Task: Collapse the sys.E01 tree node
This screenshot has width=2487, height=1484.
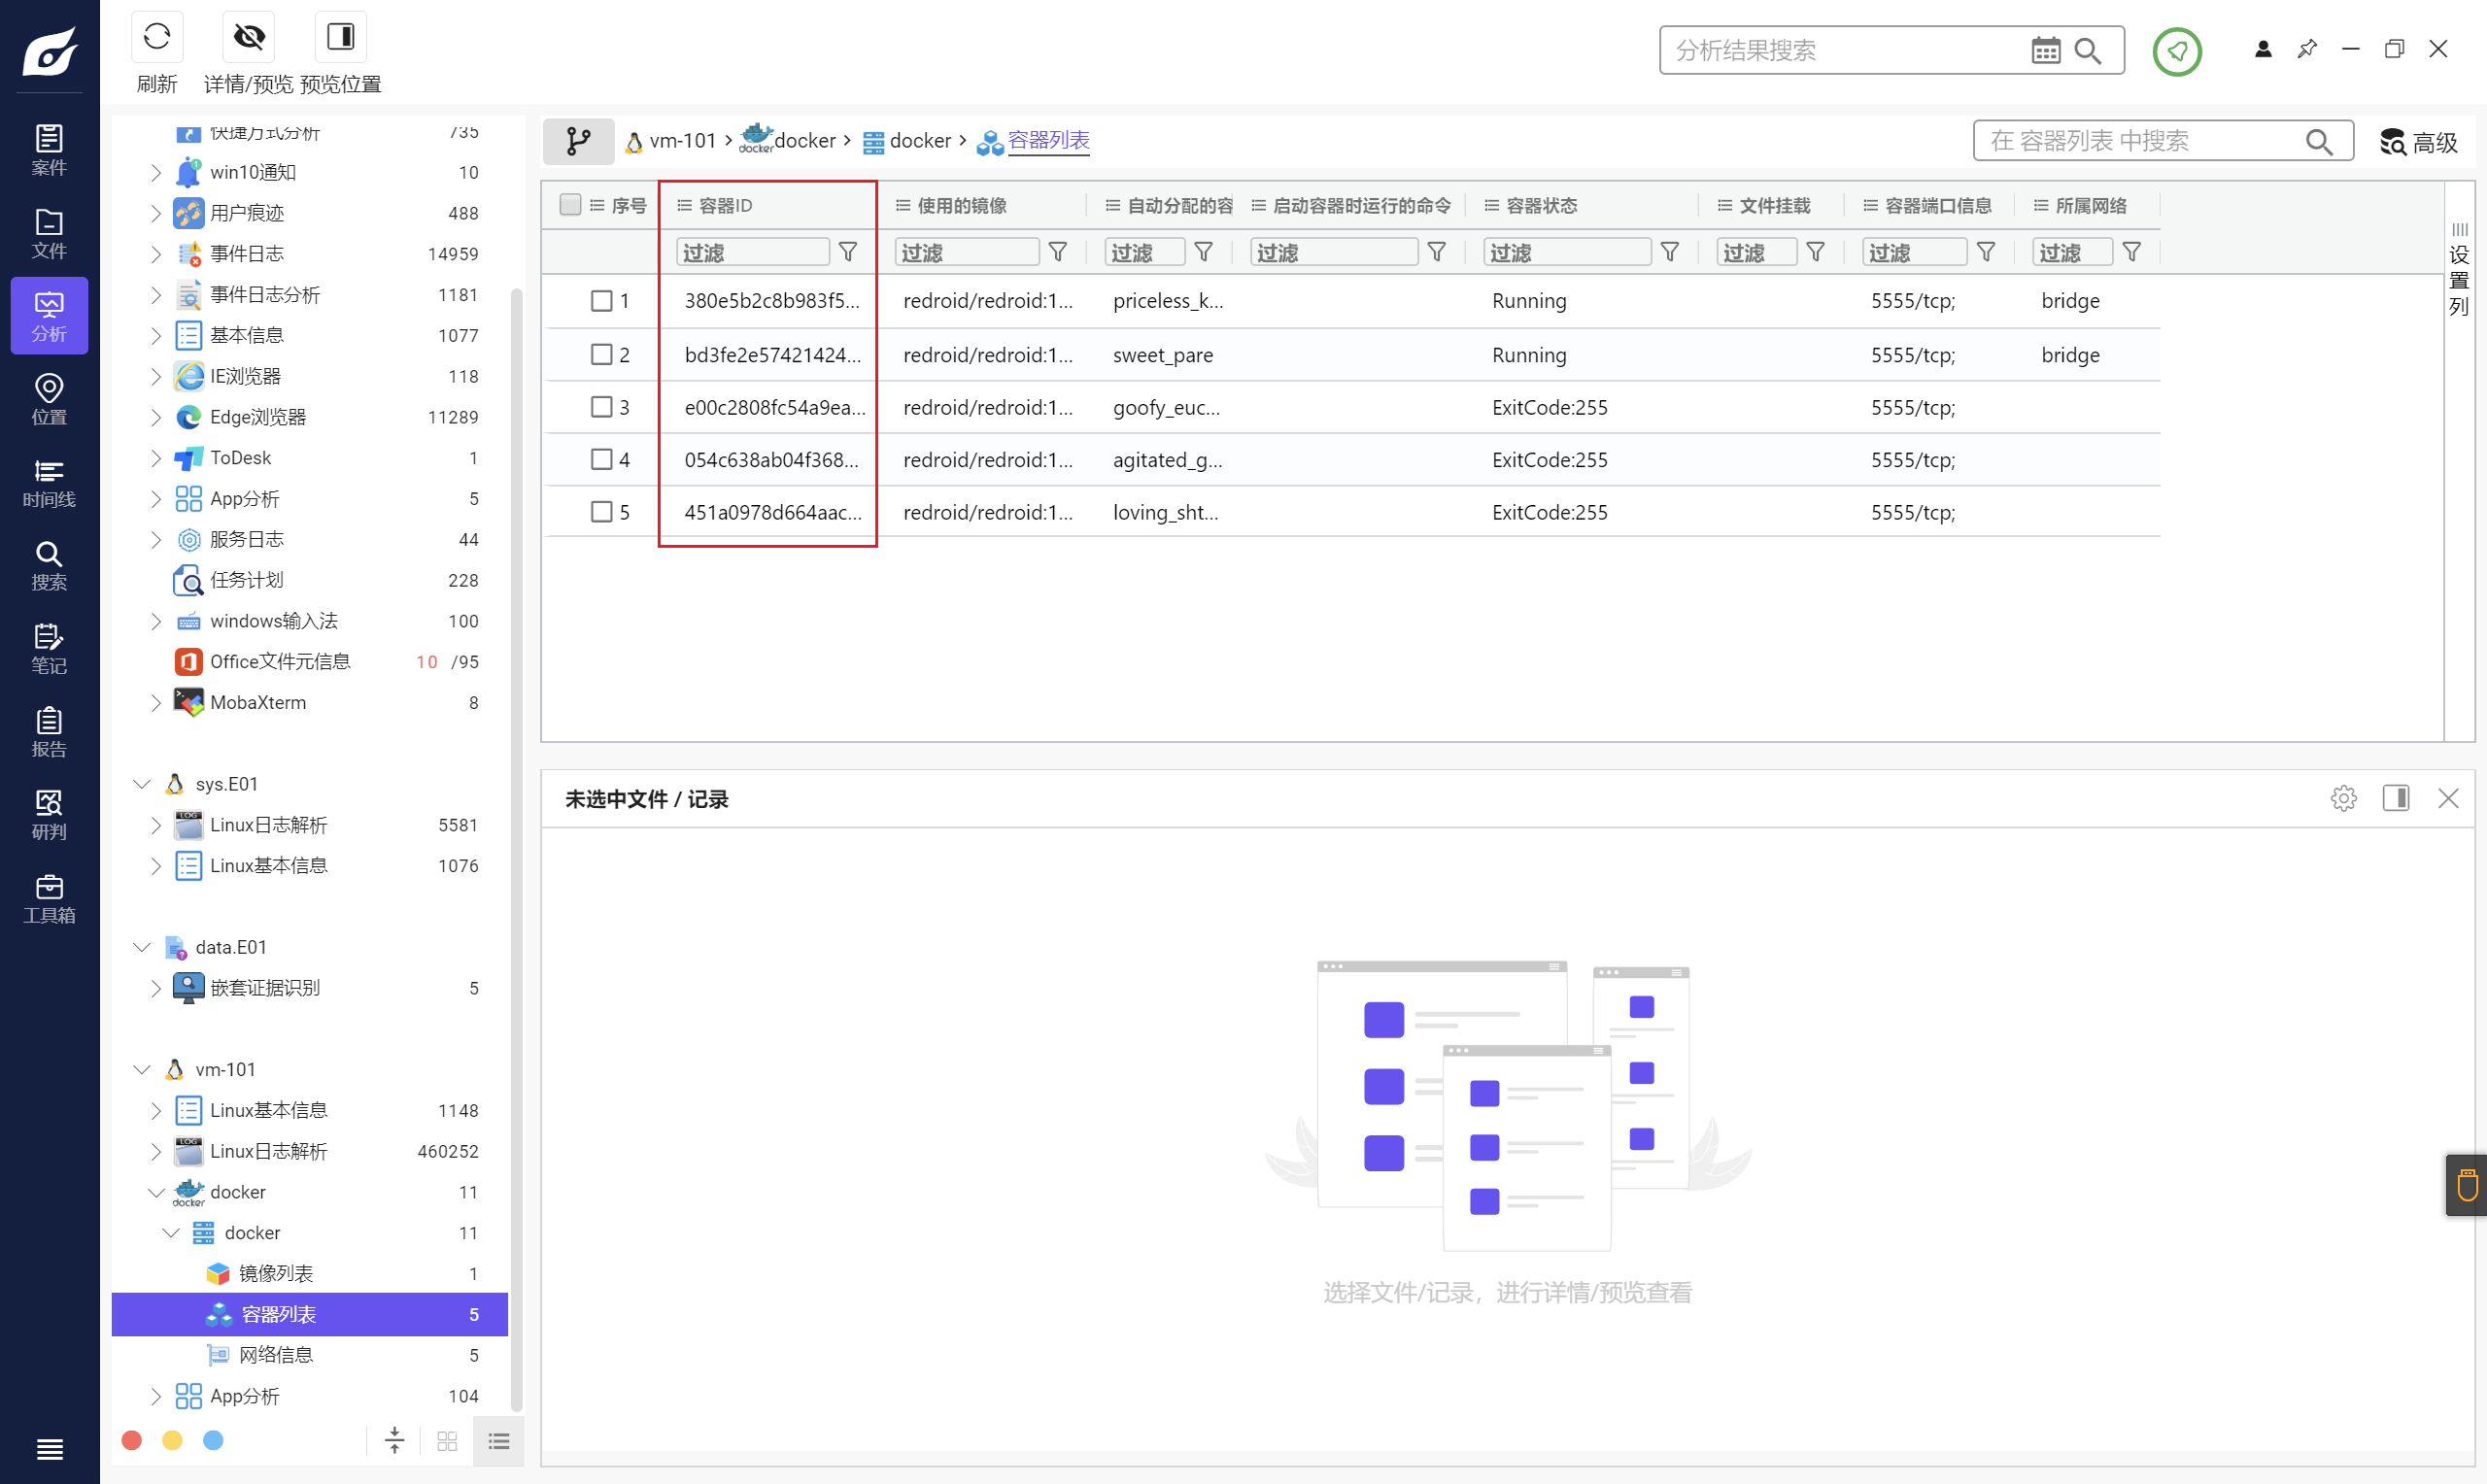Action: [x=141, y=784]
